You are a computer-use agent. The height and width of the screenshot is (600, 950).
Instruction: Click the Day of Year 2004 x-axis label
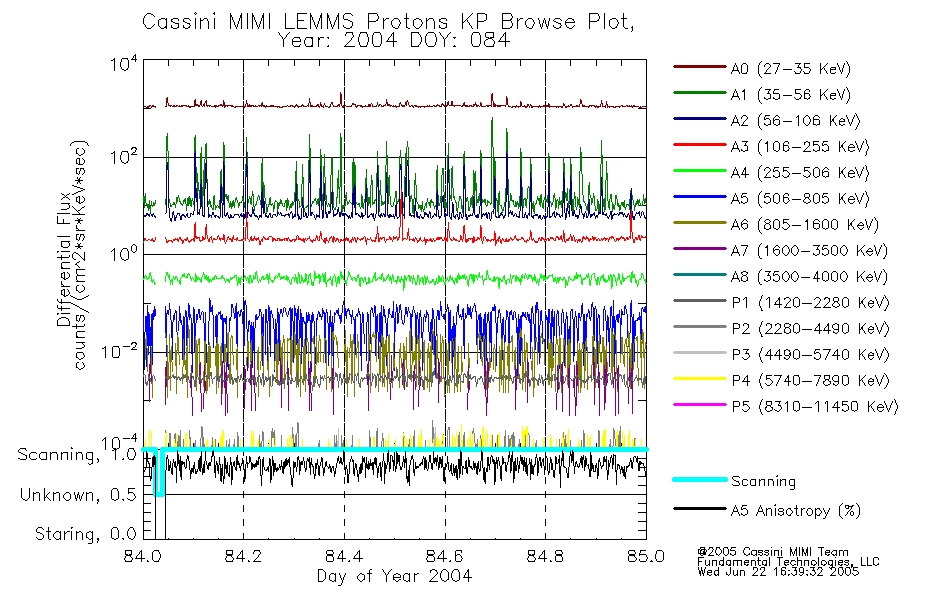tap(394, 576)
